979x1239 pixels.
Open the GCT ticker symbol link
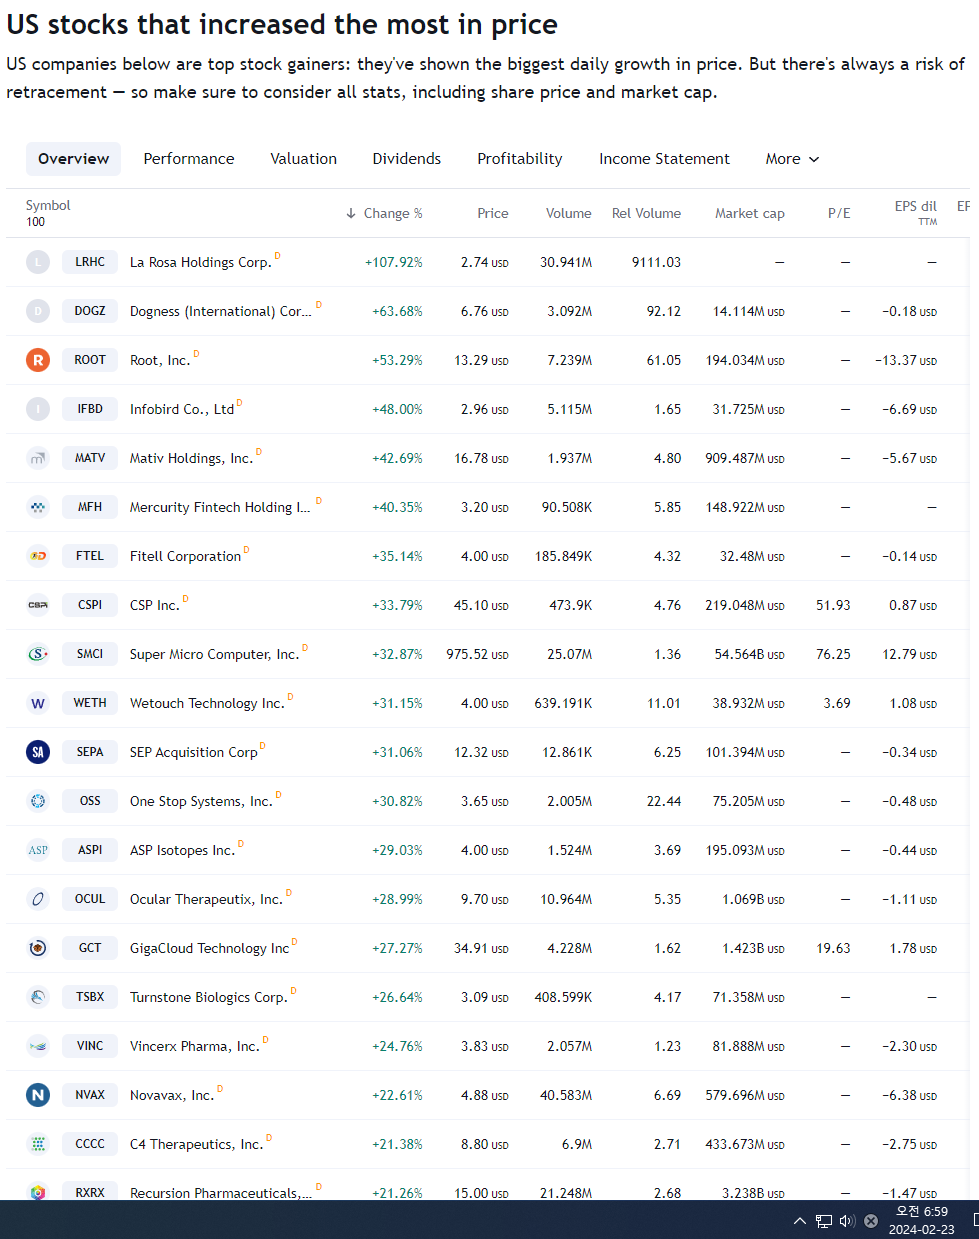[90, 948]
